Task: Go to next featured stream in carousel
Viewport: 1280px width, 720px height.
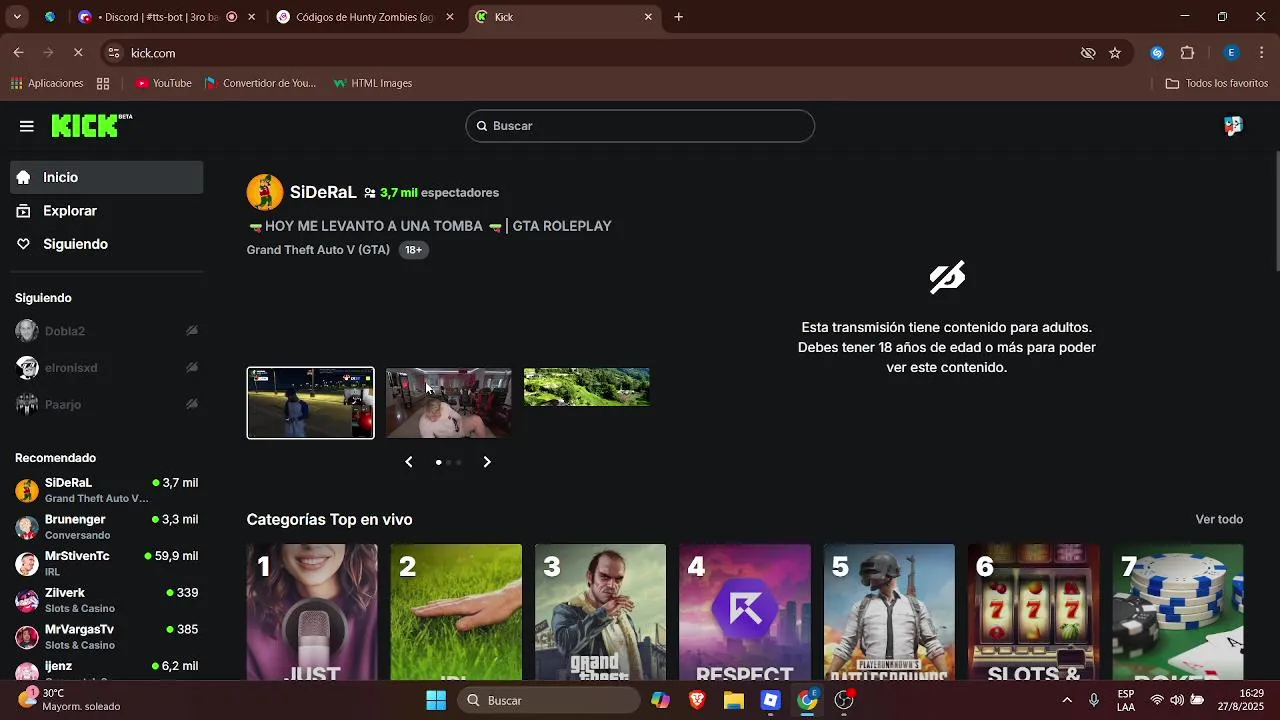Action: 487,462
